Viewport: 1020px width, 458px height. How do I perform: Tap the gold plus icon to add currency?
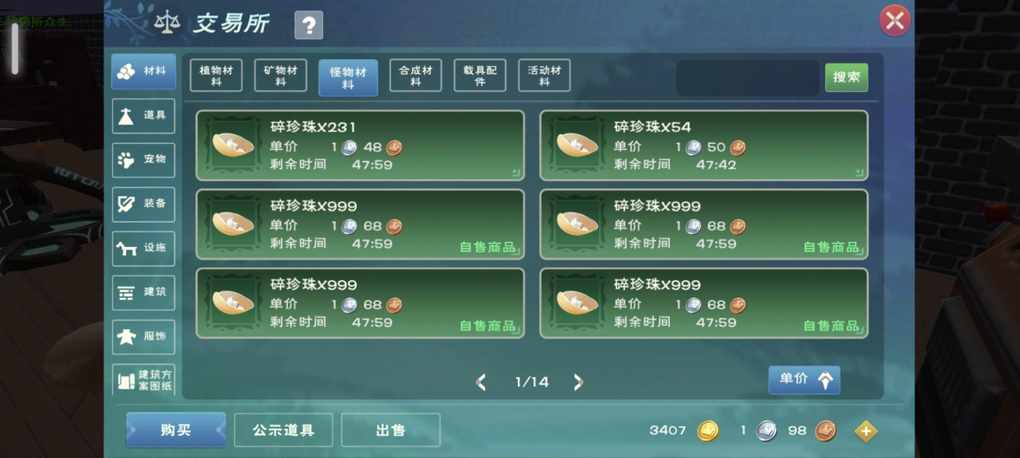[x=865, y=431]
